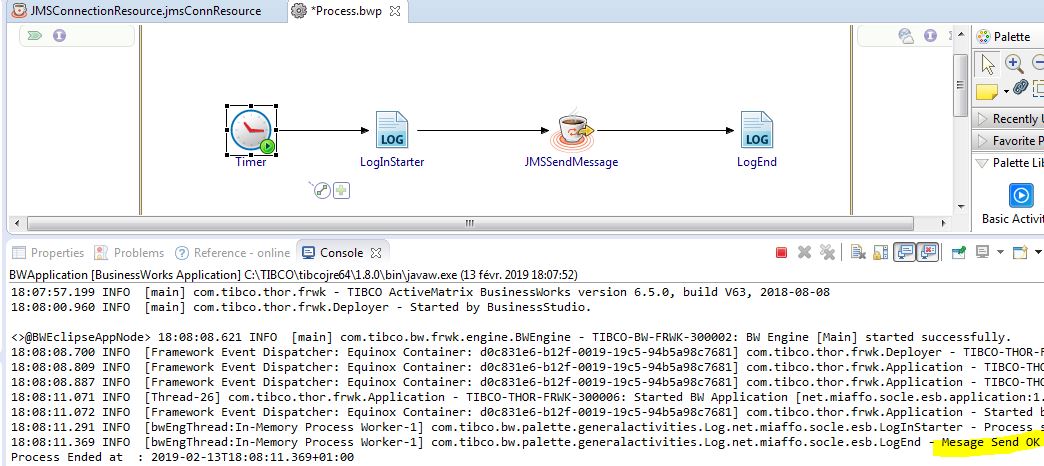Click the 'Started by BusinessStudio' console line
1044x466 pixels.
[301, 308]
